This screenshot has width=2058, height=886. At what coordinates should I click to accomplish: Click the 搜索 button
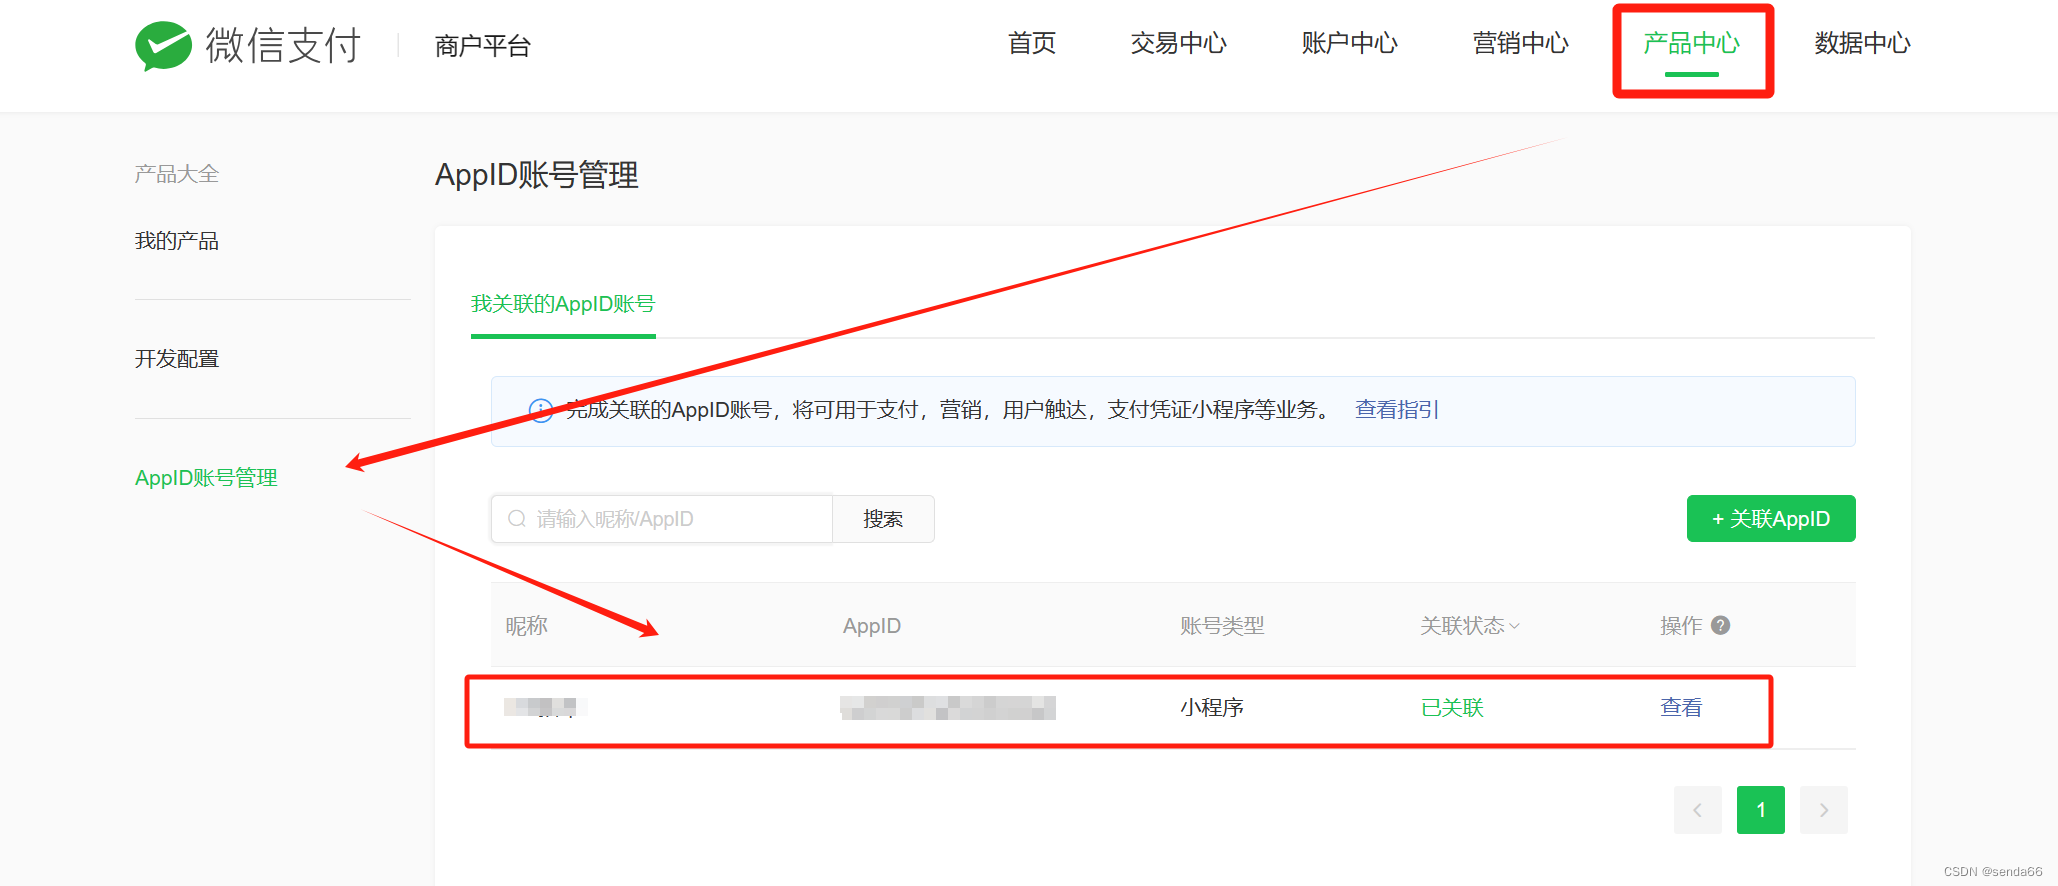click(x=883, y=519)
